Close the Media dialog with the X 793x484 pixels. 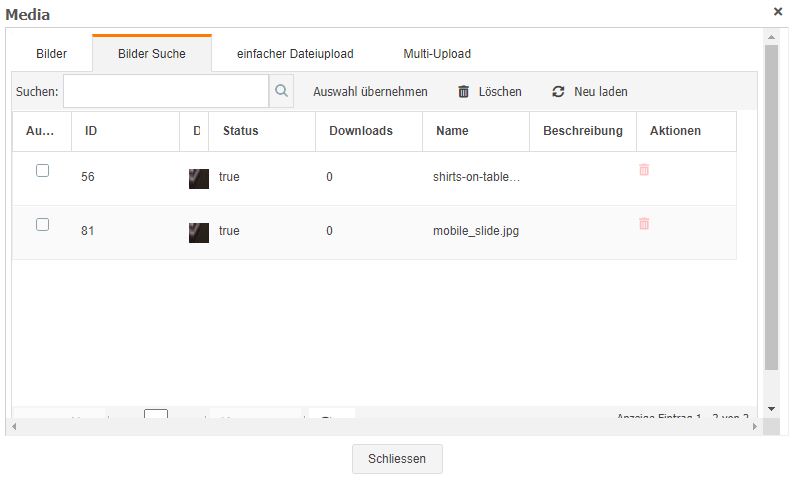[x=778, y=12]
